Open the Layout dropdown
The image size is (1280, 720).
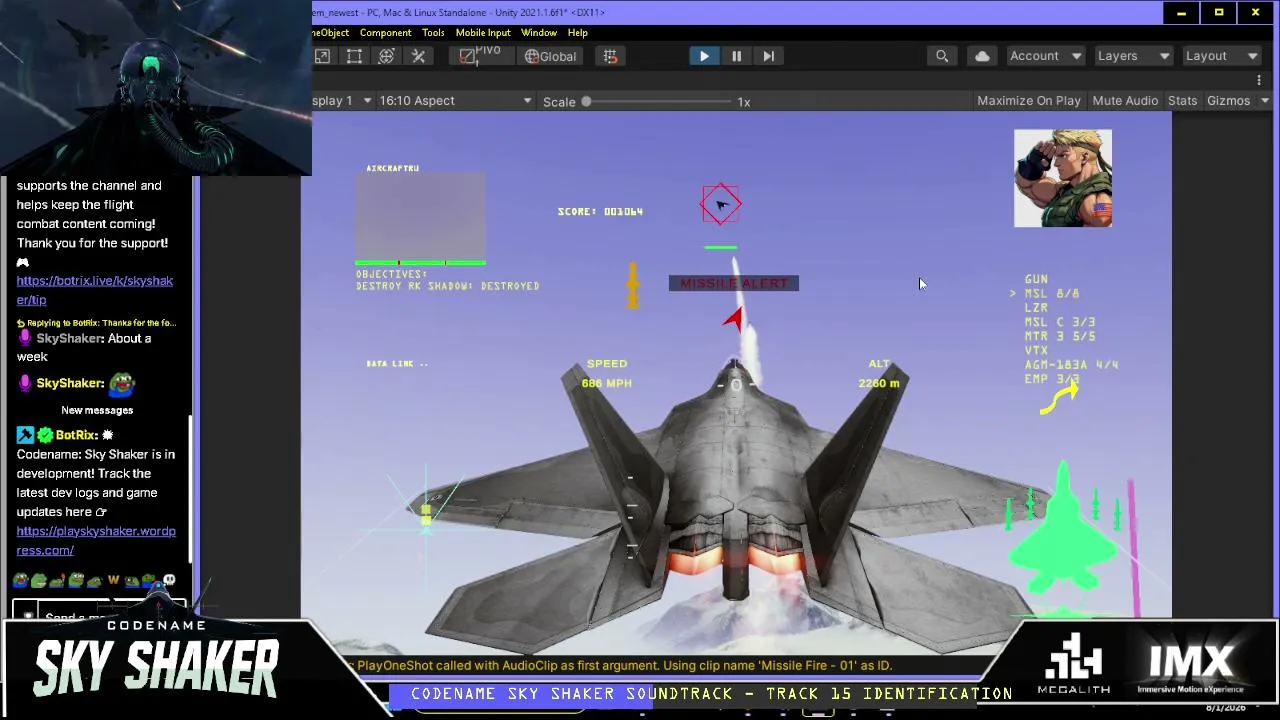coord(1221,56)
